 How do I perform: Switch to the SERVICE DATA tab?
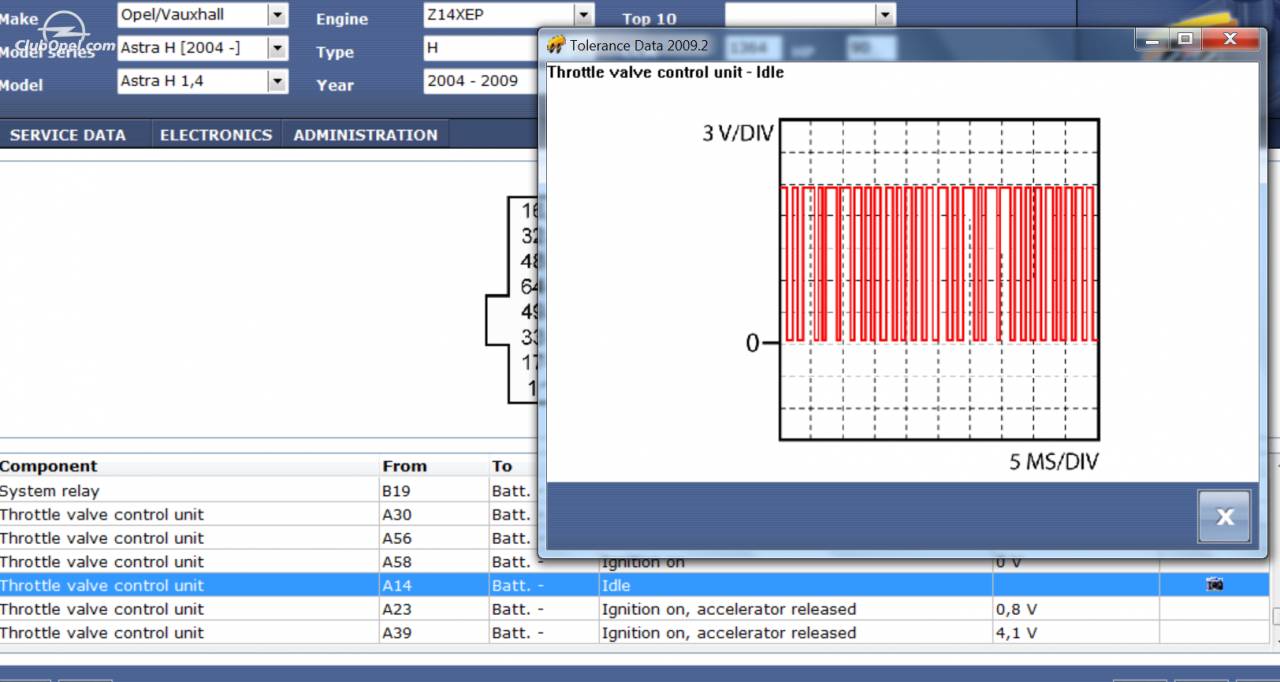(68, 135)
